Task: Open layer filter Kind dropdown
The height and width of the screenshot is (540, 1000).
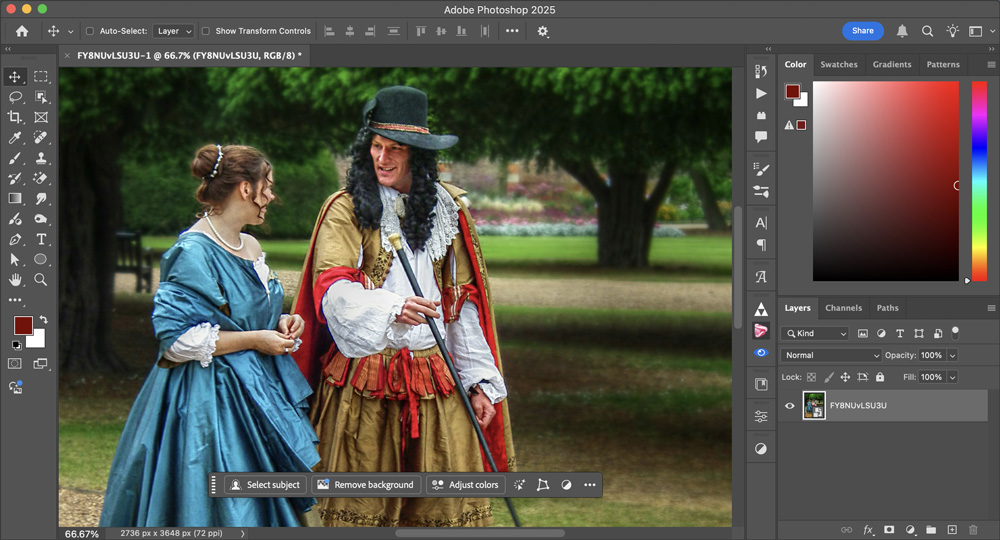Action: coord(815,333)
